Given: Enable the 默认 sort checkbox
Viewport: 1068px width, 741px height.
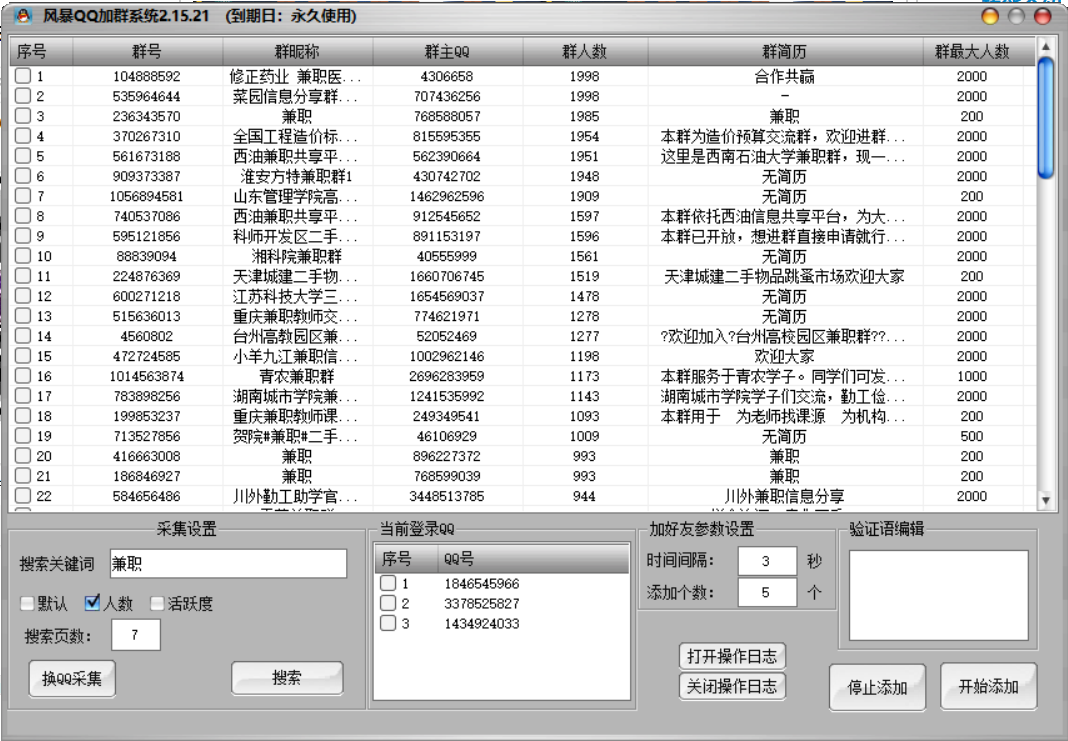Looking at the screenshot, I should point(27,603).
